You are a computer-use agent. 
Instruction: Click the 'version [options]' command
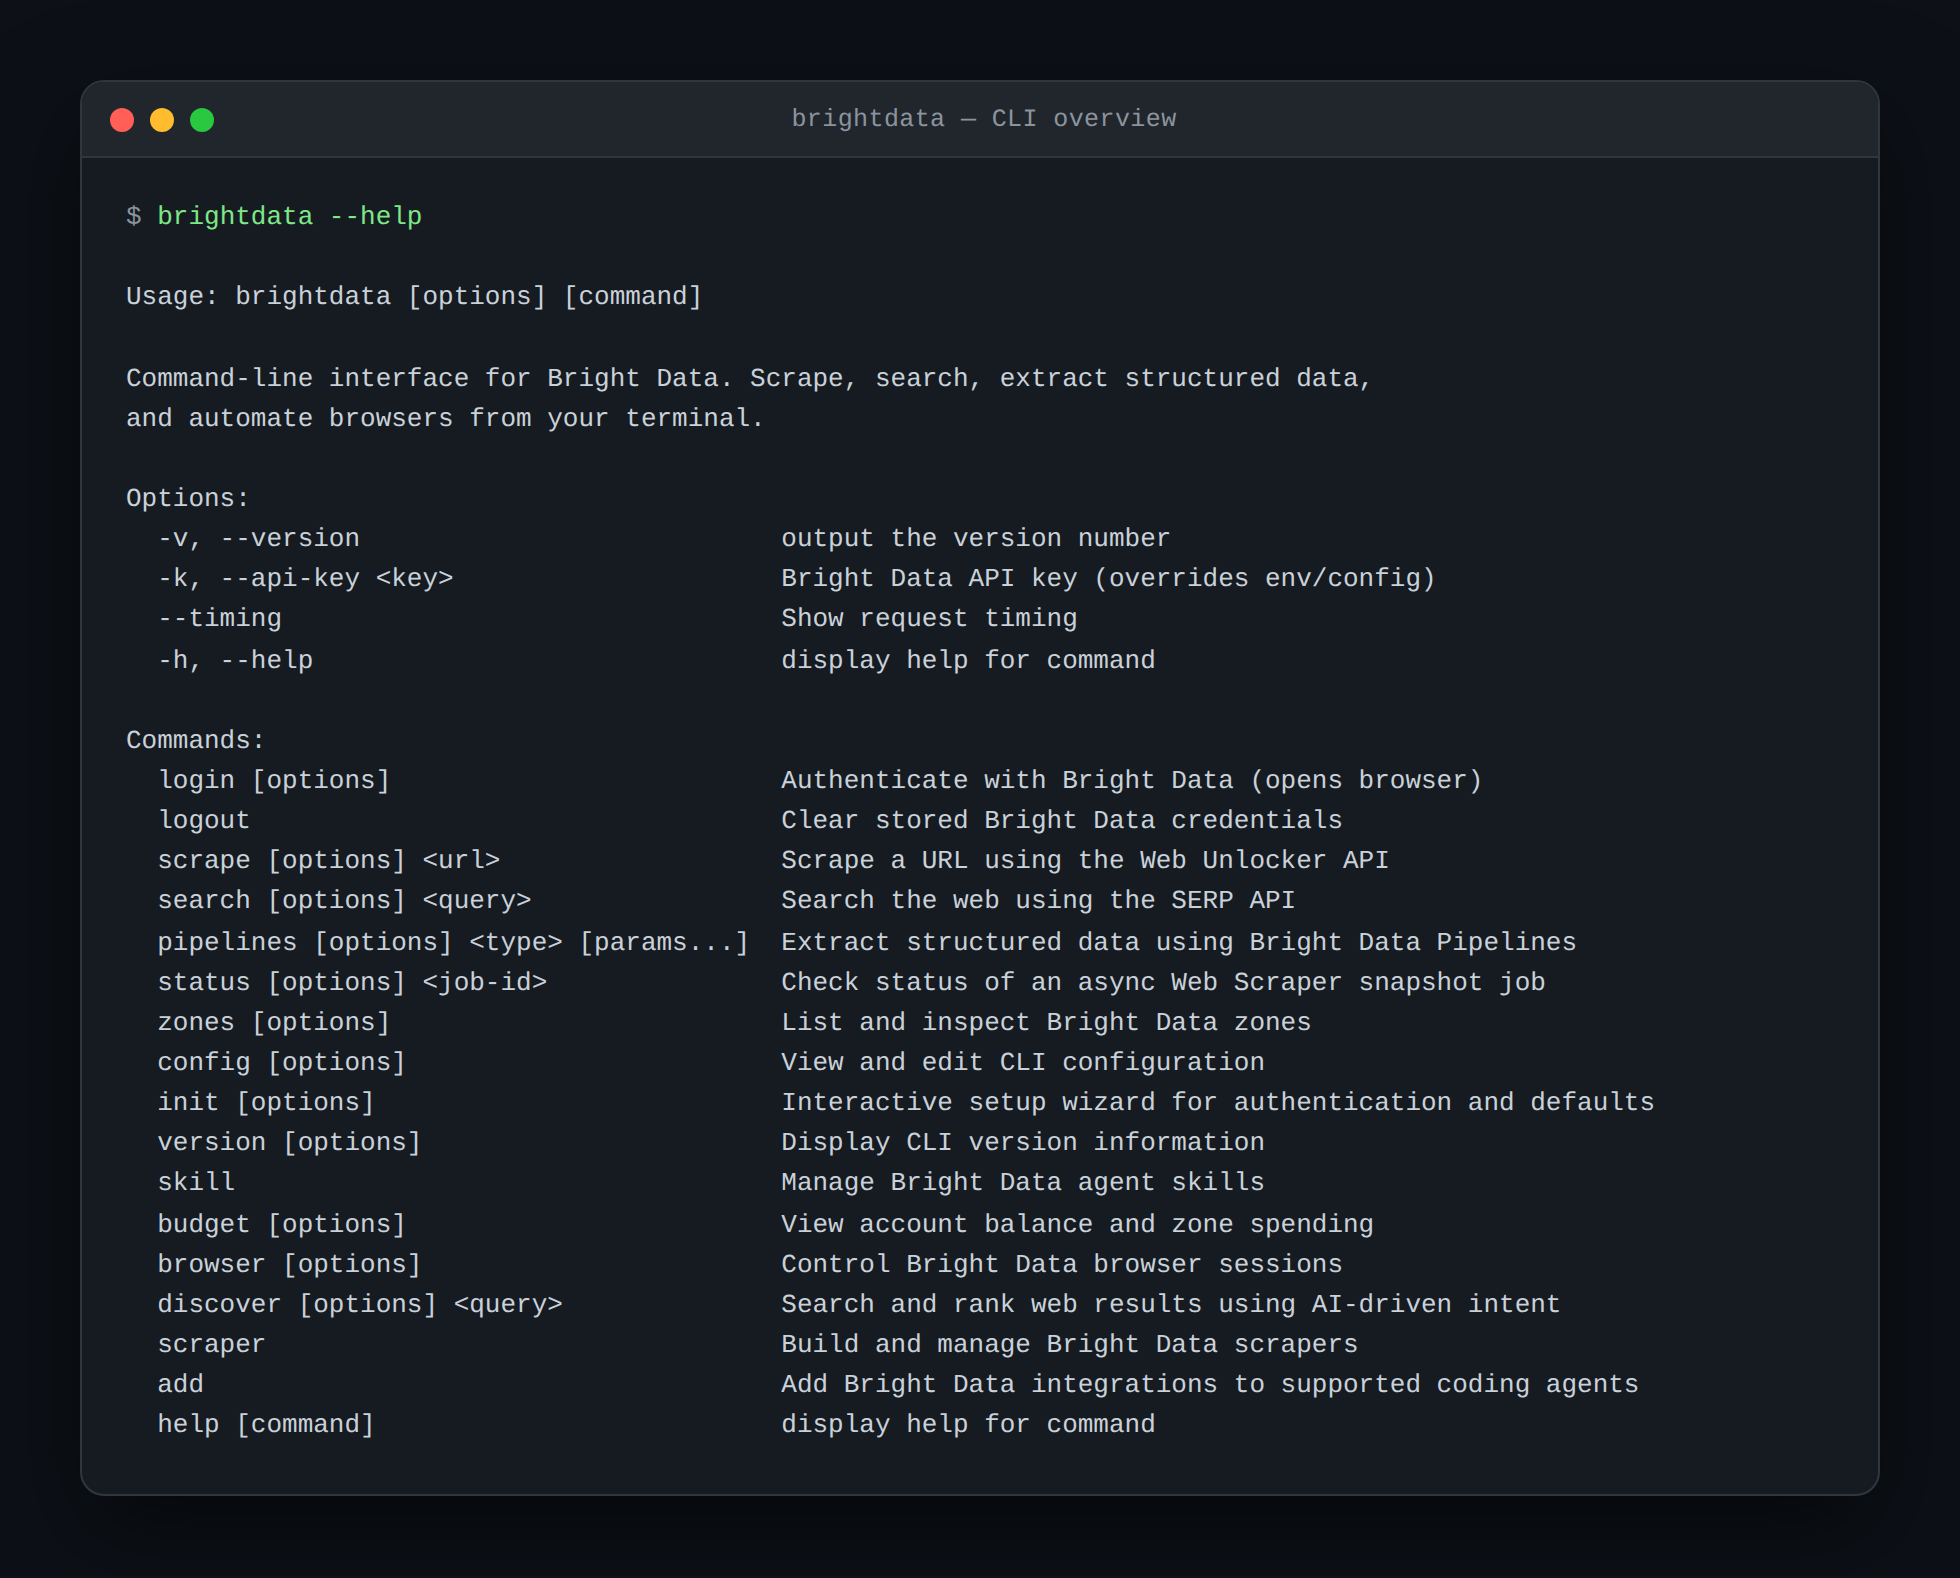(290, 1142)
